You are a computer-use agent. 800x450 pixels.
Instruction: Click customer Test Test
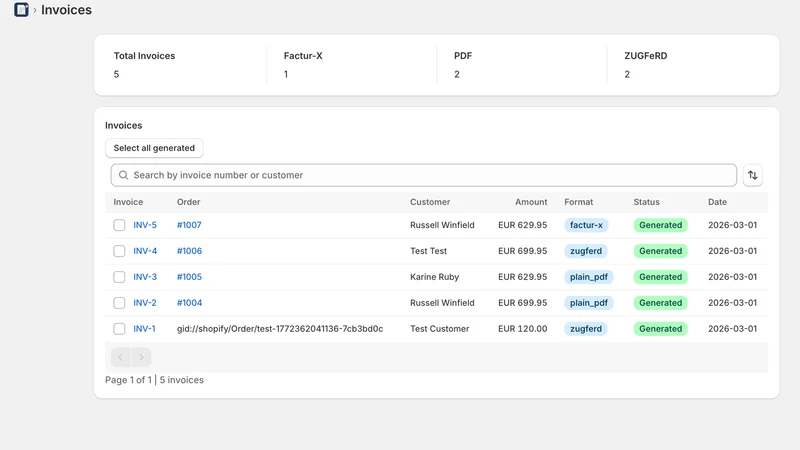pyautogui.click(x=429, y=251)
